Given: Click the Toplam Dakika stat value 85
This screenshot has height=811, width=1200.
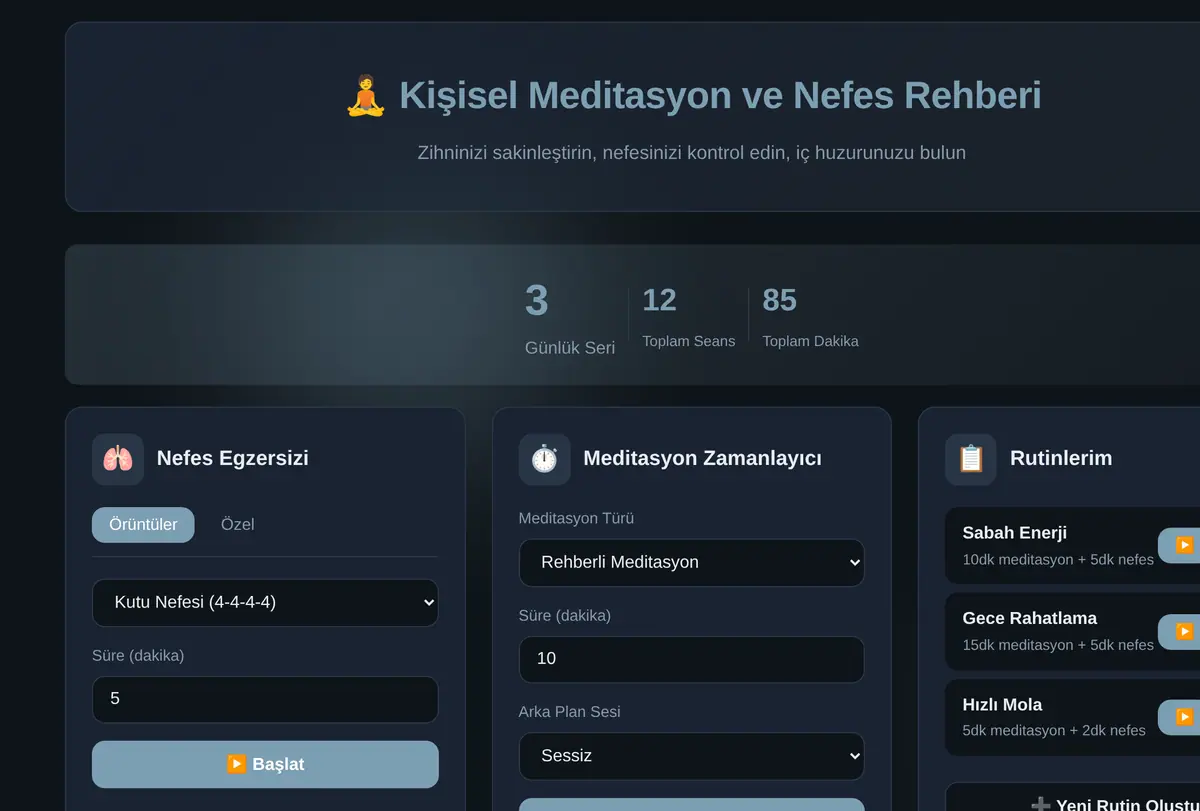Looking at the screenshot, I should tap(779, 300).
